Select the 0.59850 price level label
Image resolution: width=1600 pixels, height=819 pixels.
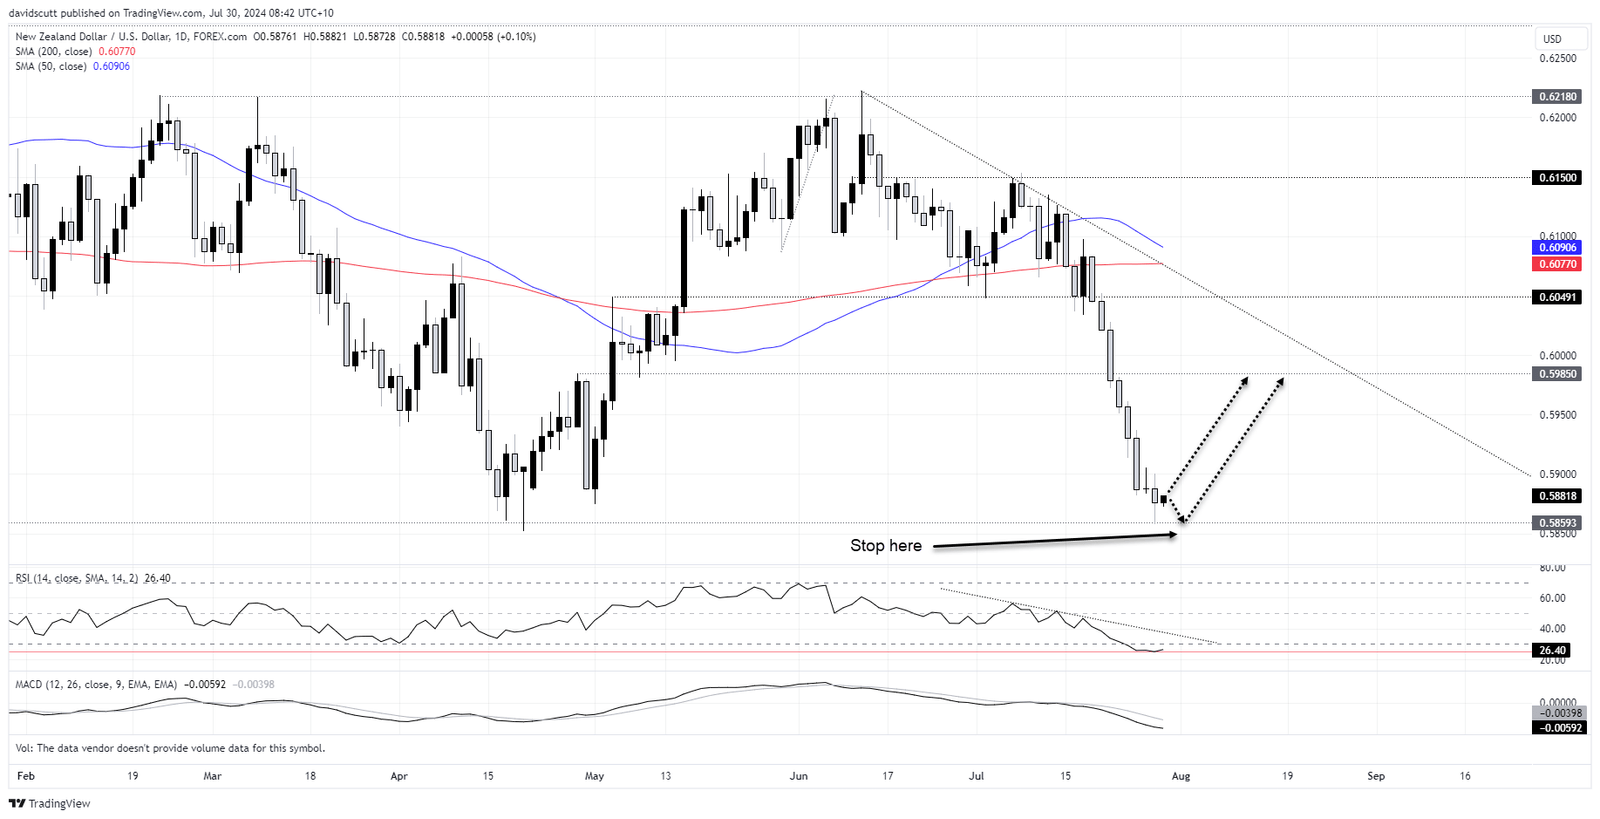coord(1557,373)
